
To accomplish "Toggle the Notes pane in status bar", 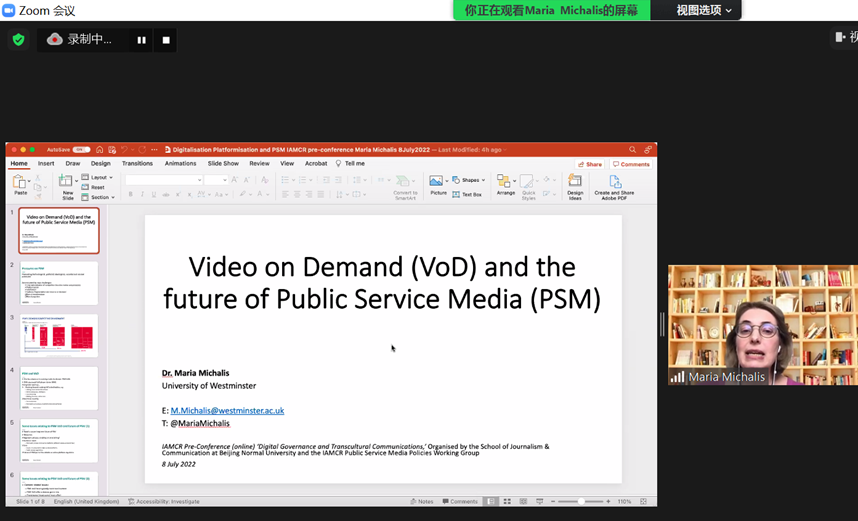I will (x=422, y=501).
